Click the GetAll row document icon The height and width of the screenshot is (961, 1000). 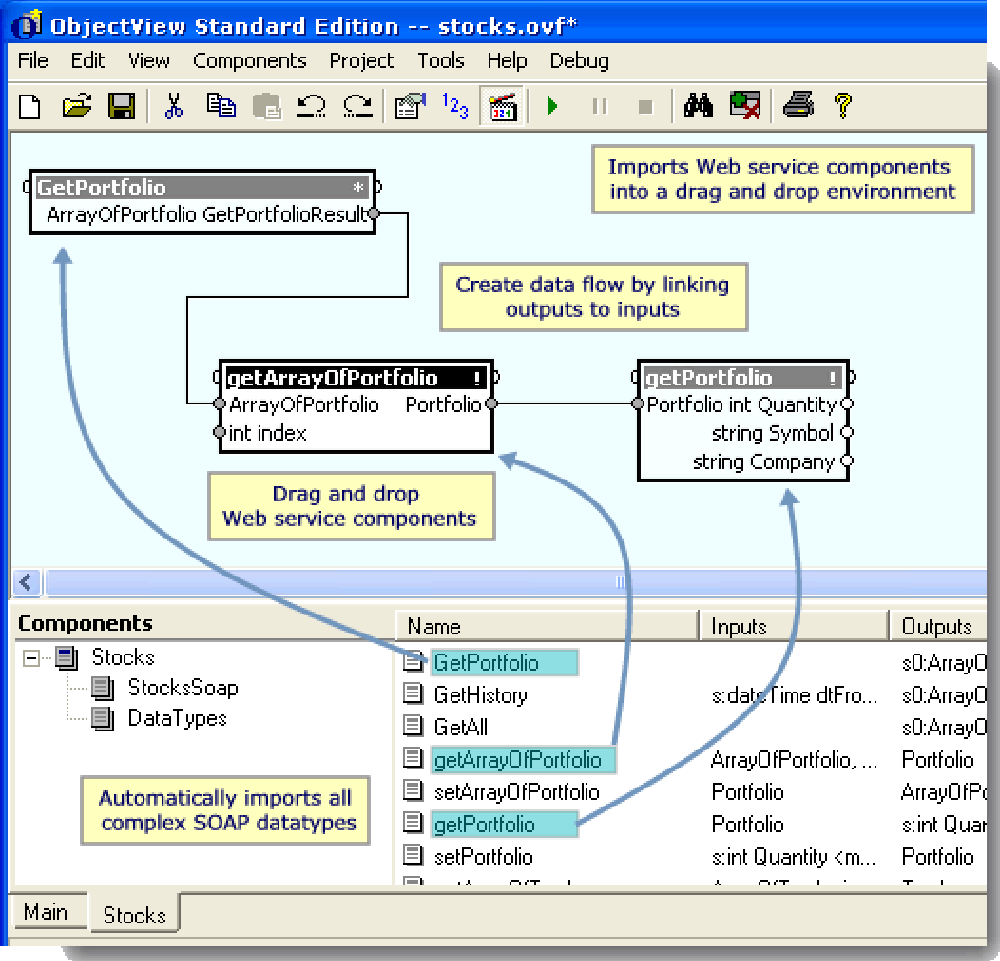coord(413,725)
